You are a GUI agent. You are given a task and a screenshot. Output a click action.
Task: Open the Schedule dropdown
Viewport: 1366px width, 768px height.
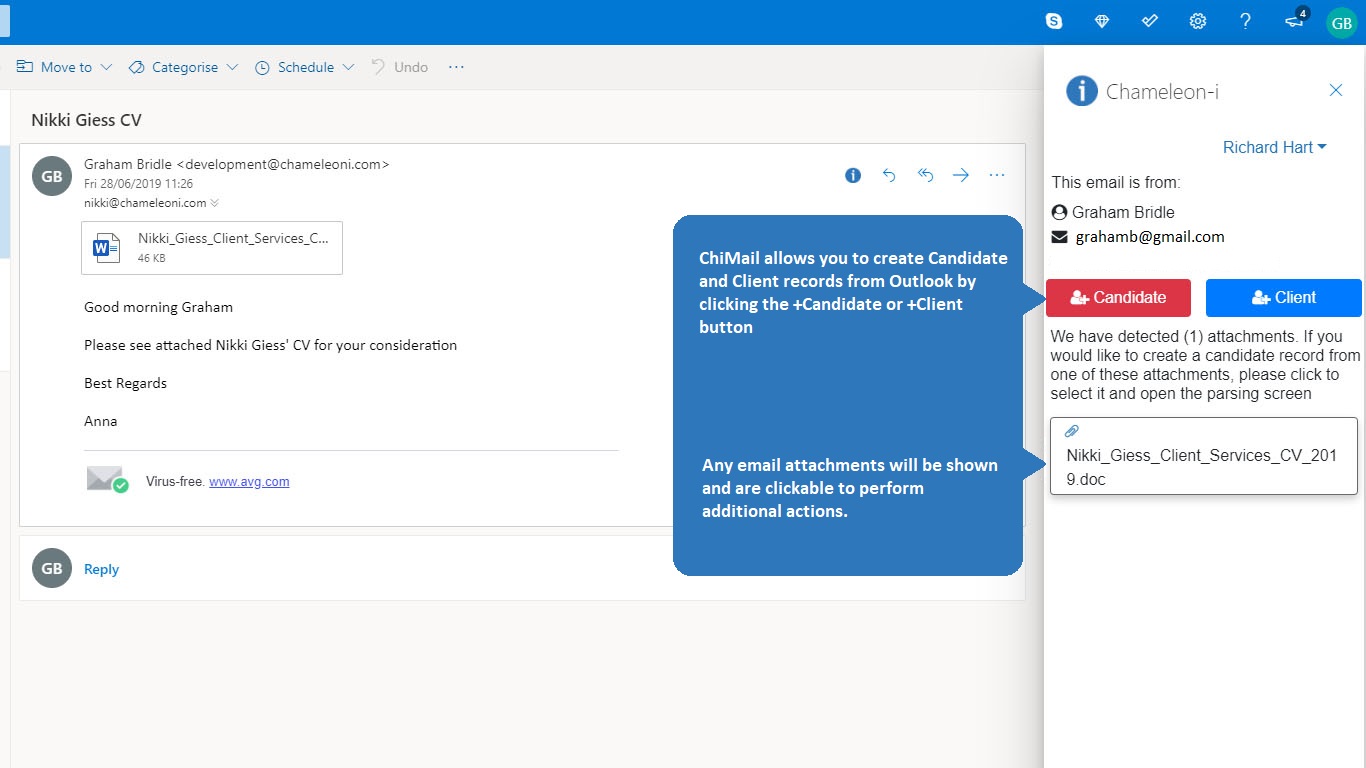pyautogui.click(x=305, y=67)
